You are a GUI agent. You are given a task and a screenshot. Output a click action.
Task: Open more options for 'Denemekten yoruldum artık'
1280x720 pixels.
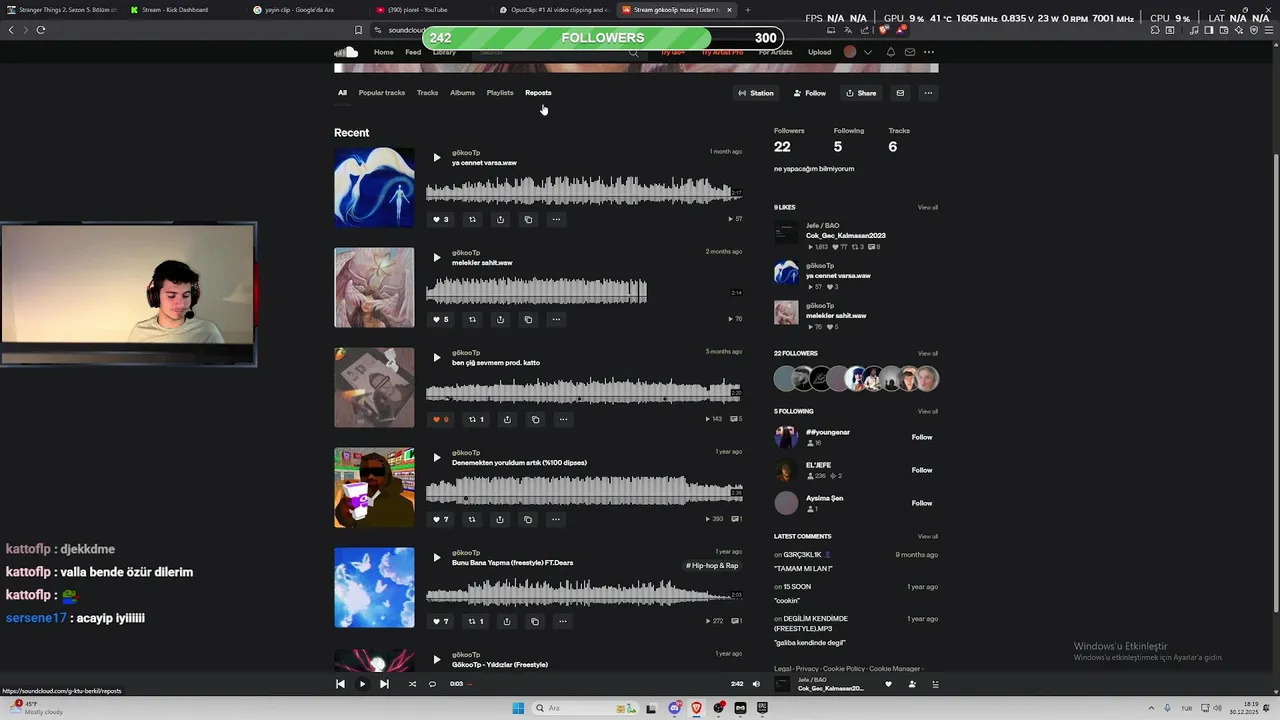[556, 519]
